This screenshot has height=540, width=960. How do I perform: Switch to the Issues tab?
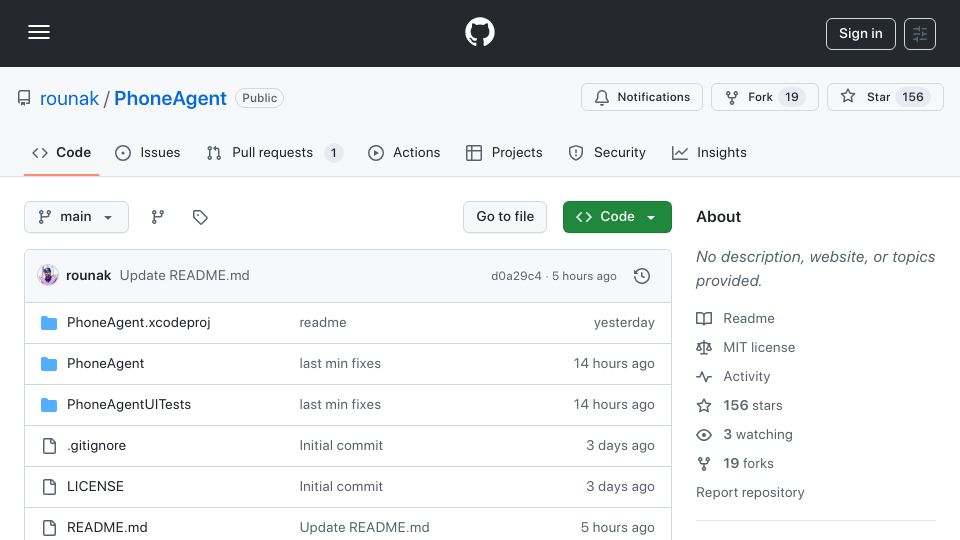(x=148, y=152)
